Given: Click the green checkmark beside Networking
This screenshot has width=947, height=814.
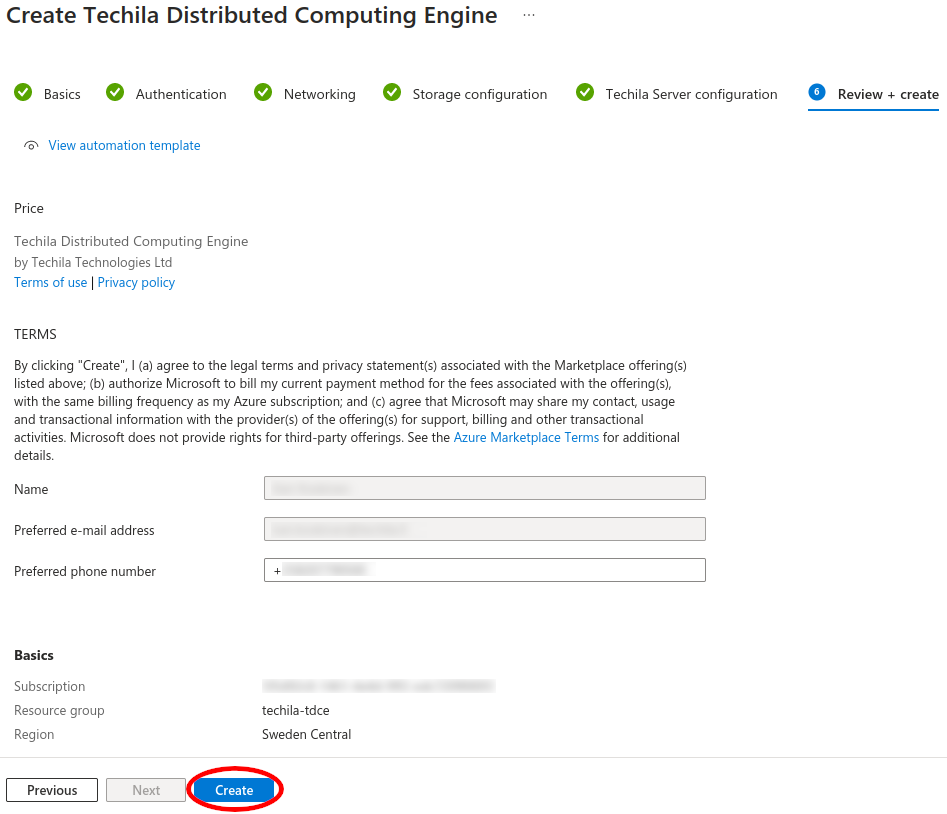Looking at the screenshot, I should coord(263,93).
